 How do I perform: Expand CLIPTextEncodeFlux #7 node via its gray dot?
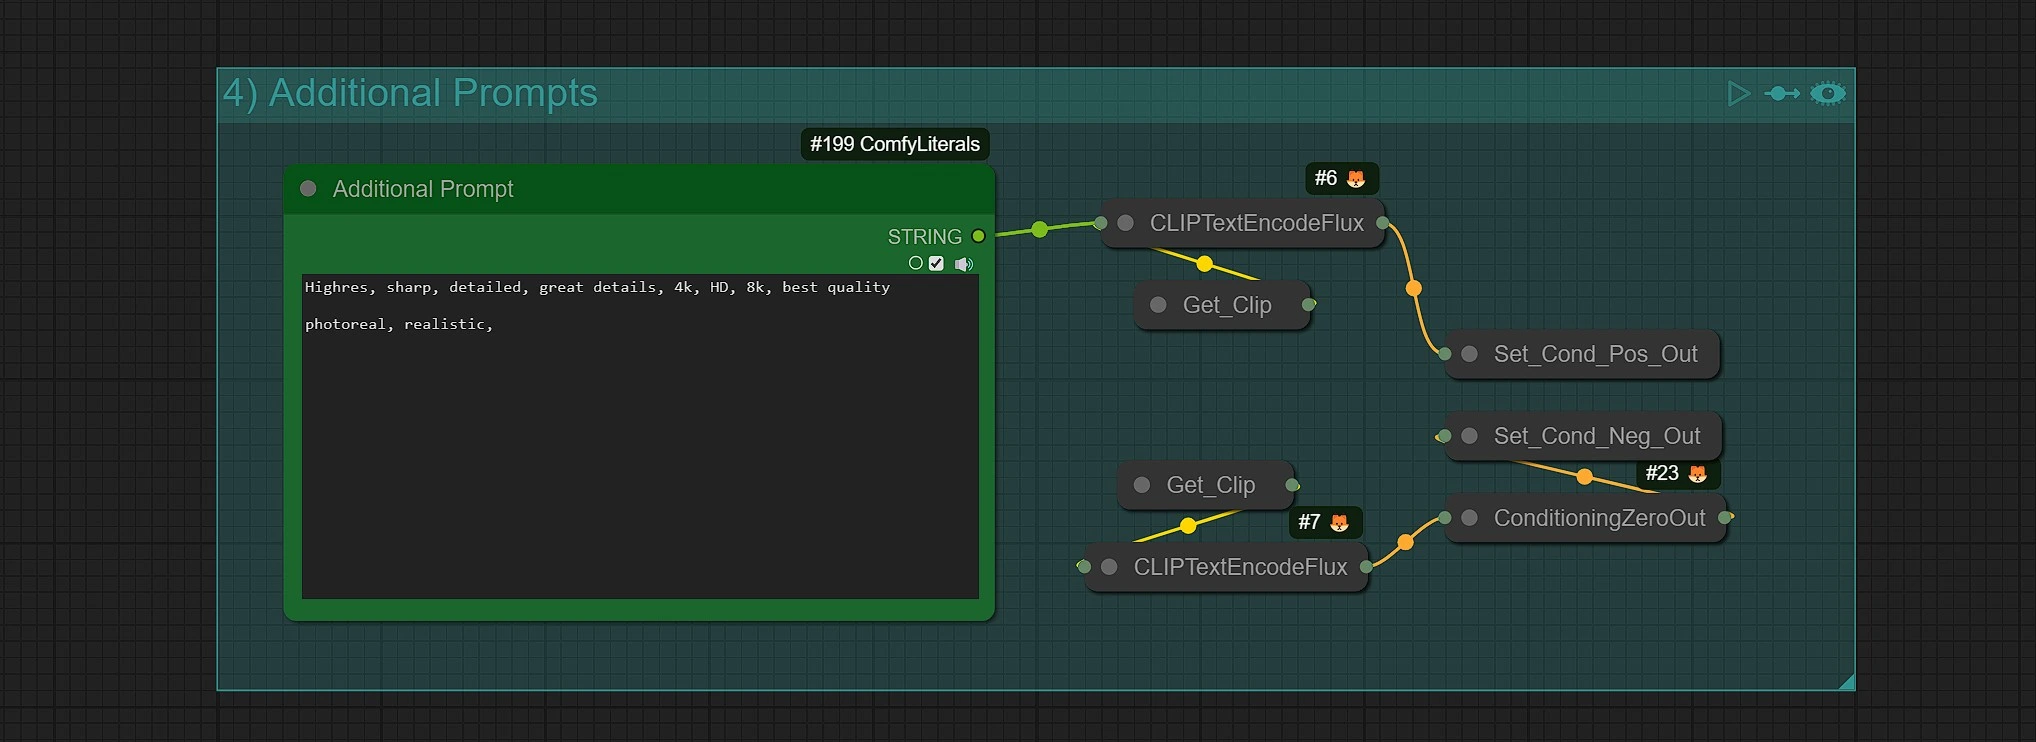tap(1109, 567)
